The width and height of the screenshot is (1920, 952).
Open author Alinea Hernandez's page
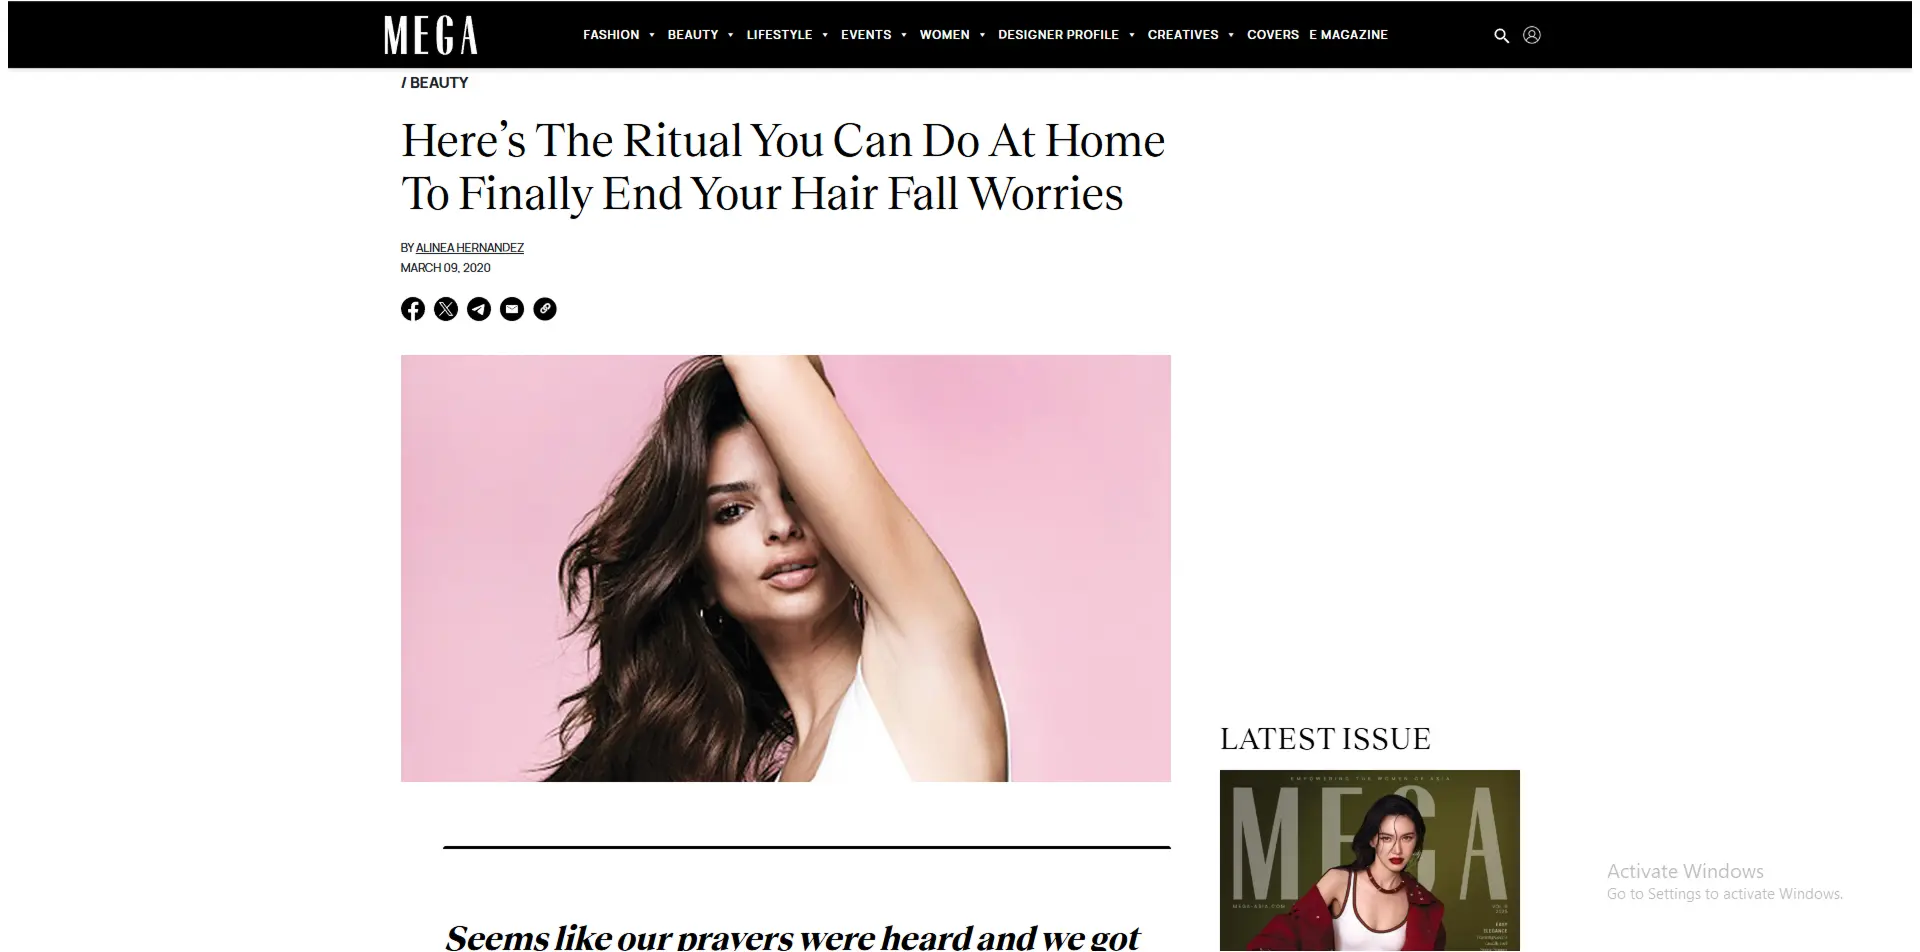point(470,248)
